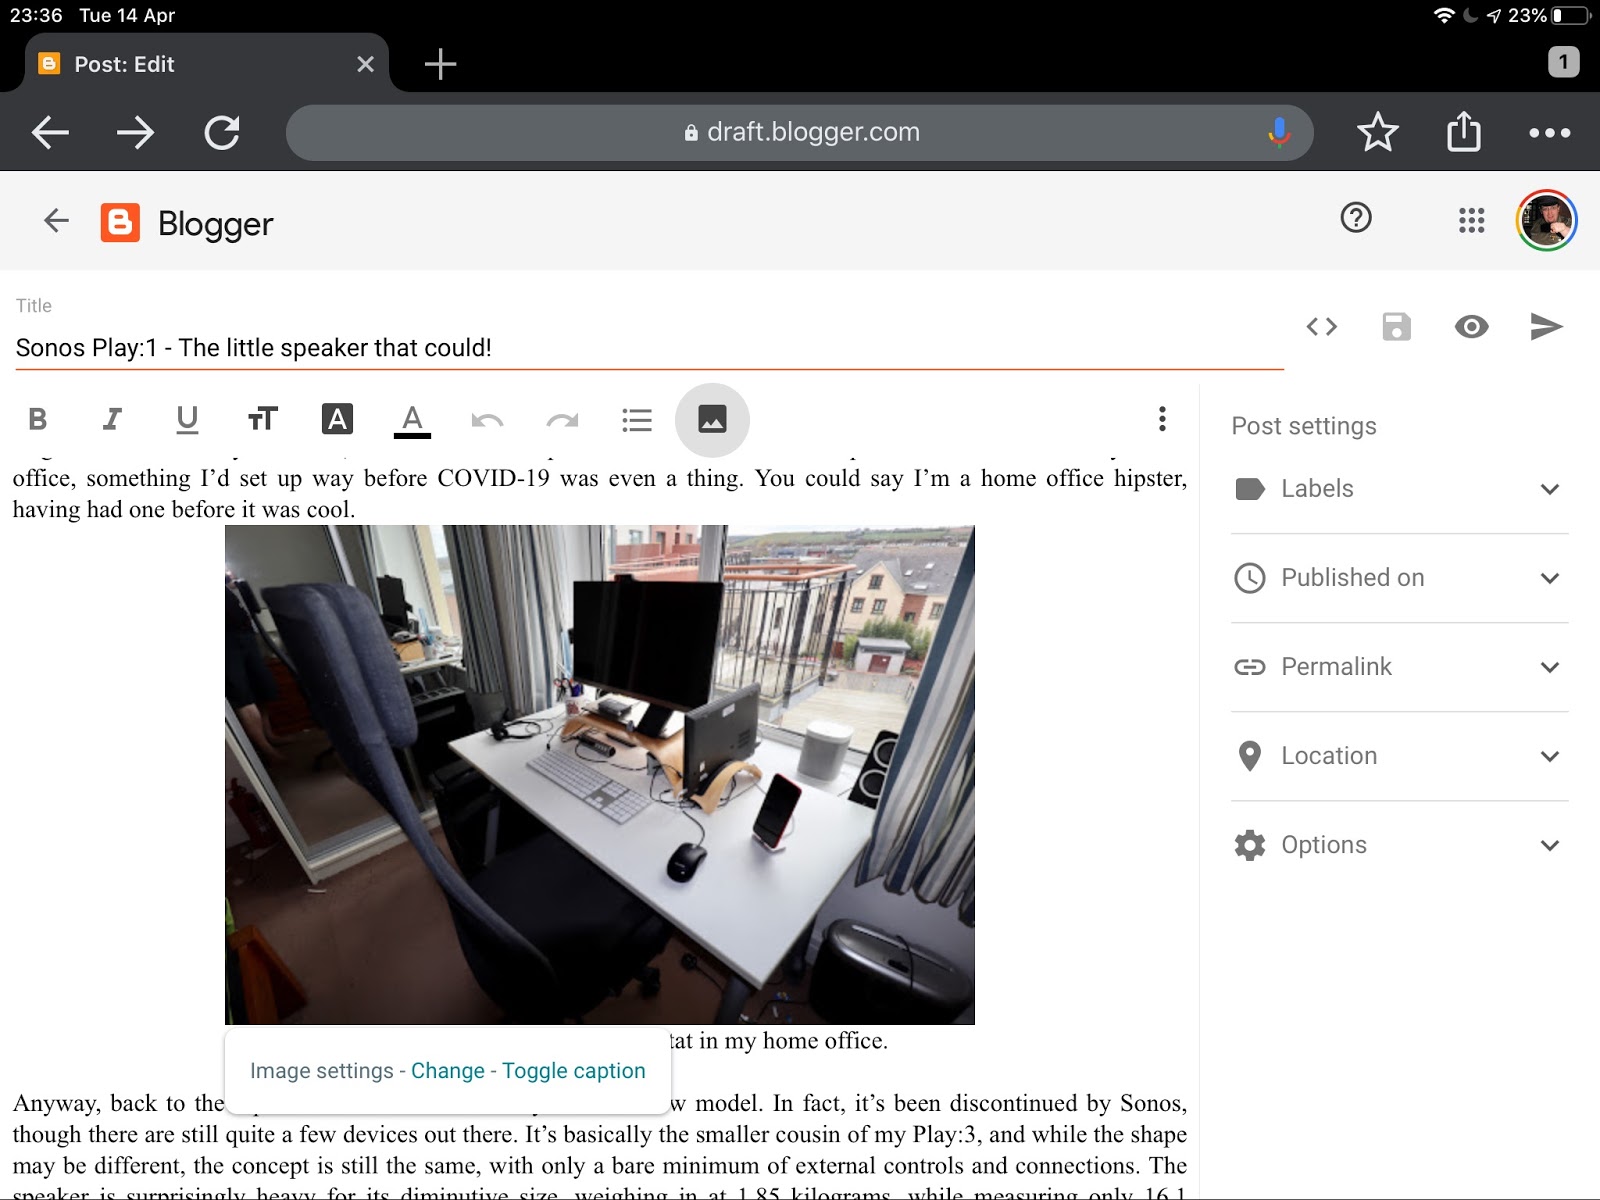This screenshot has height=1200, width=1600.
Task: Expand the Permalink settings
Action: [1399, 667]
